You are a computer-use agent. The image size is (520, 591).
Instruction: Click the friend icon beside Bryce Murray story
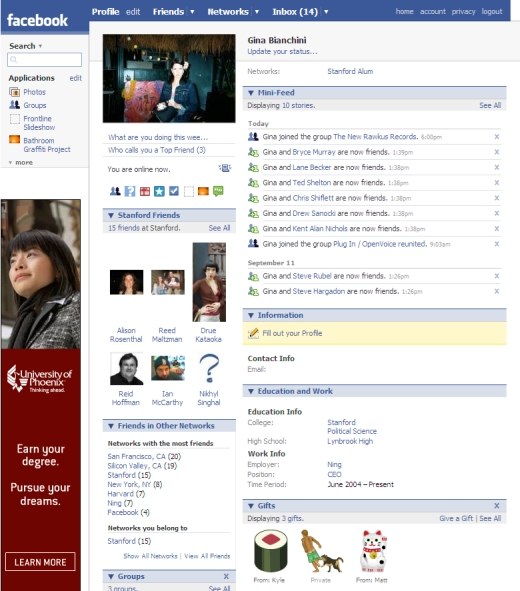pyautogui.click(x=253, y=152)
